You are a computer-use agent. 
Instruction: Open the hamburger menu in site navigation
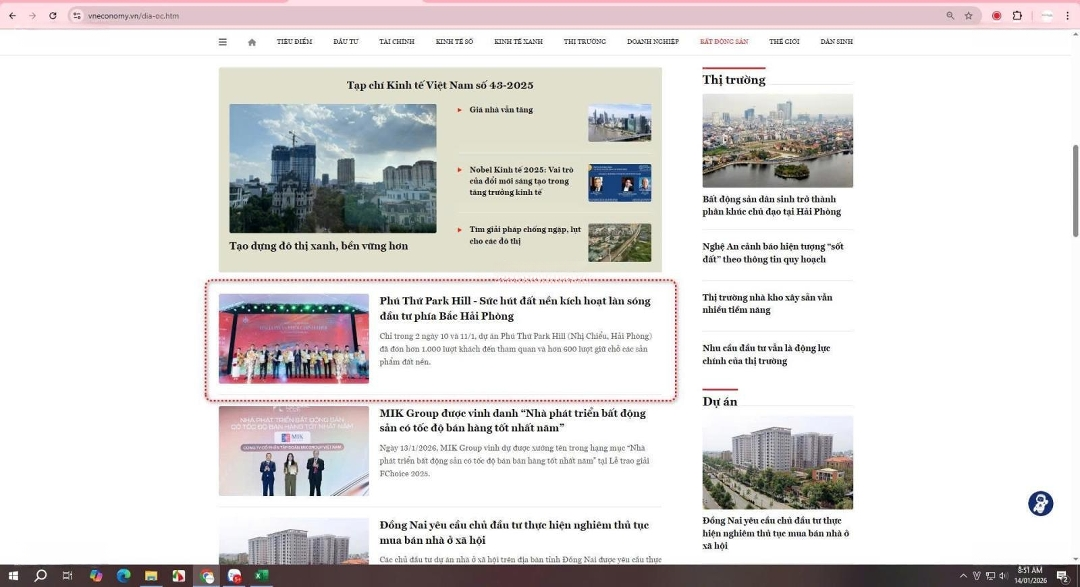(222, 42)
